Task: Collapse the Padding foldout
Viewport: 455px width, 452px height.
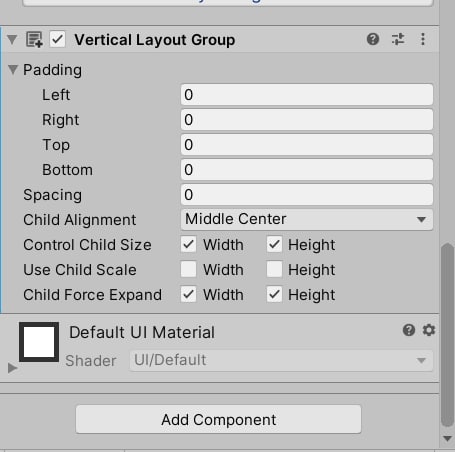Action: pyautogui.click(x=13, y=70)
